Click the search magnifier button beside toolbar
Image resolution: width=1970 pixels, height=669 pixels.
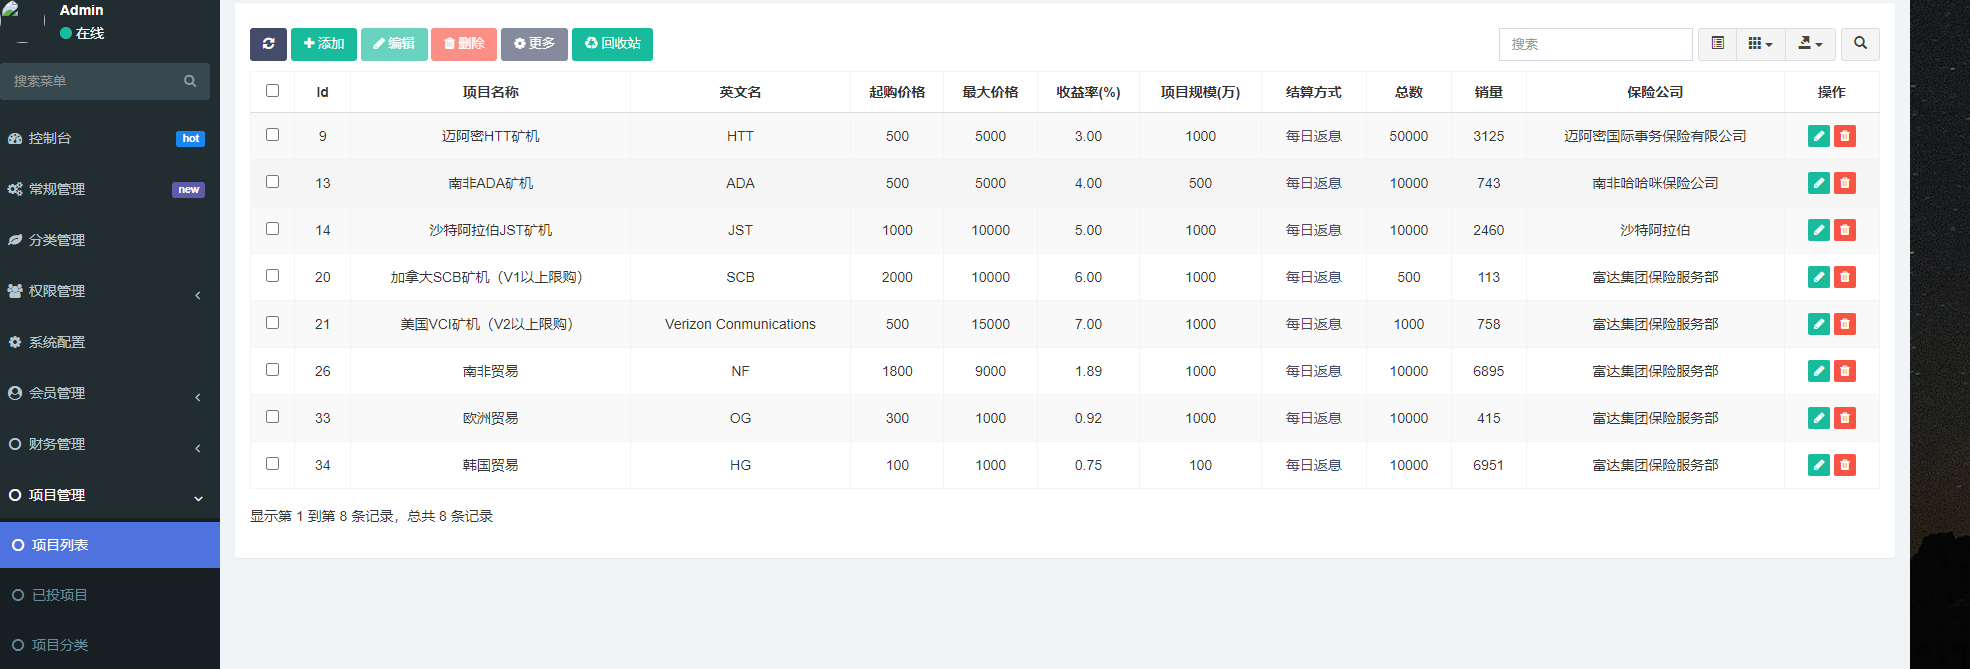(x=1860, y=44)
